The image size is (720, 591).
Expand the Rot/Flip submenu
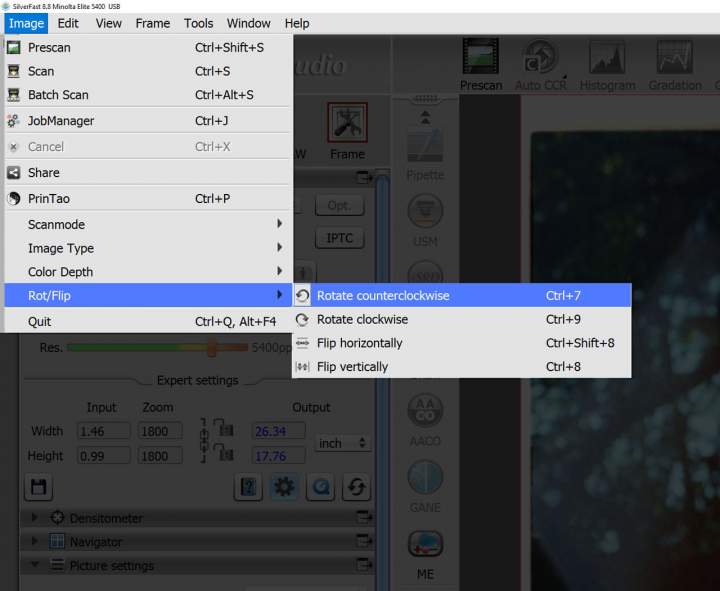(x=148, y=296)
